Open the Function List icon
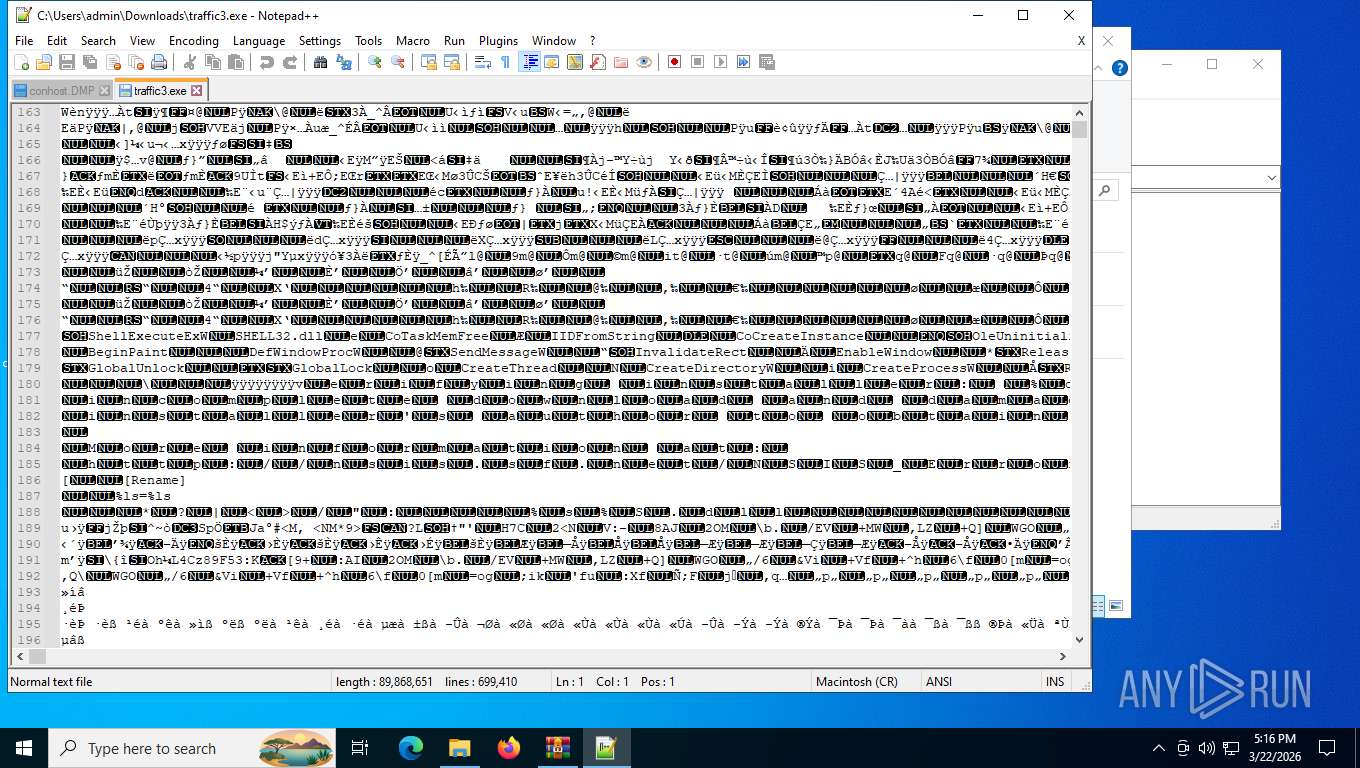This screenshot has height=768, width=1360. 598,62
